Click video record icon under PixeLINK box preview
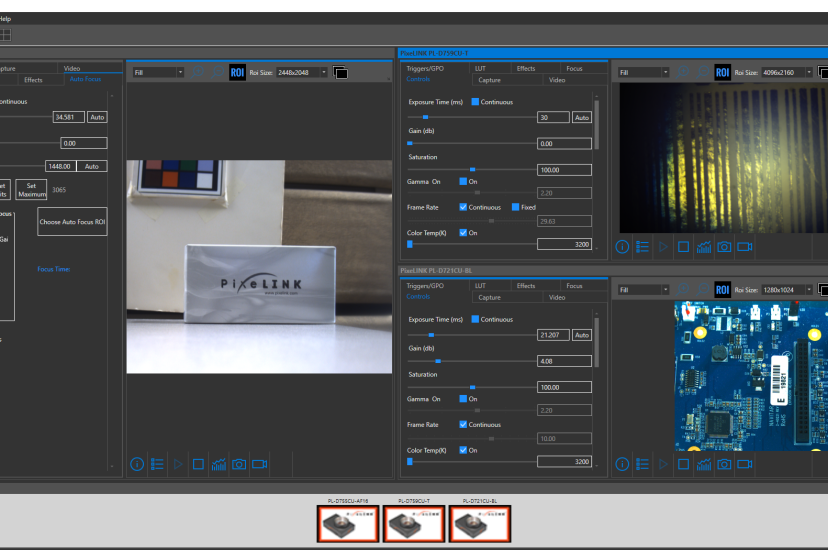The height and width of the screenshot is (550, 828). pos(259,464)
